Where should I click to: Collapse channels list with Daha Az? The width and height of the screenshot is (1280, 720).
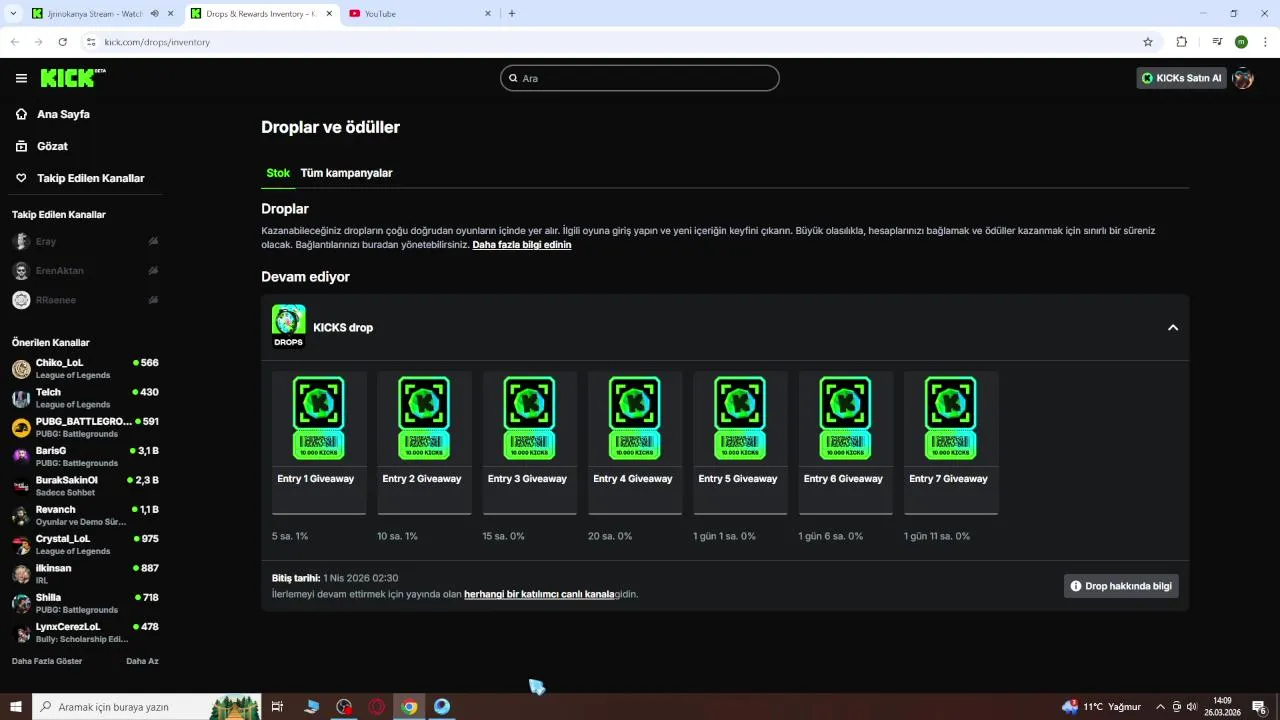pyautogui.click(x=142, y=661)
